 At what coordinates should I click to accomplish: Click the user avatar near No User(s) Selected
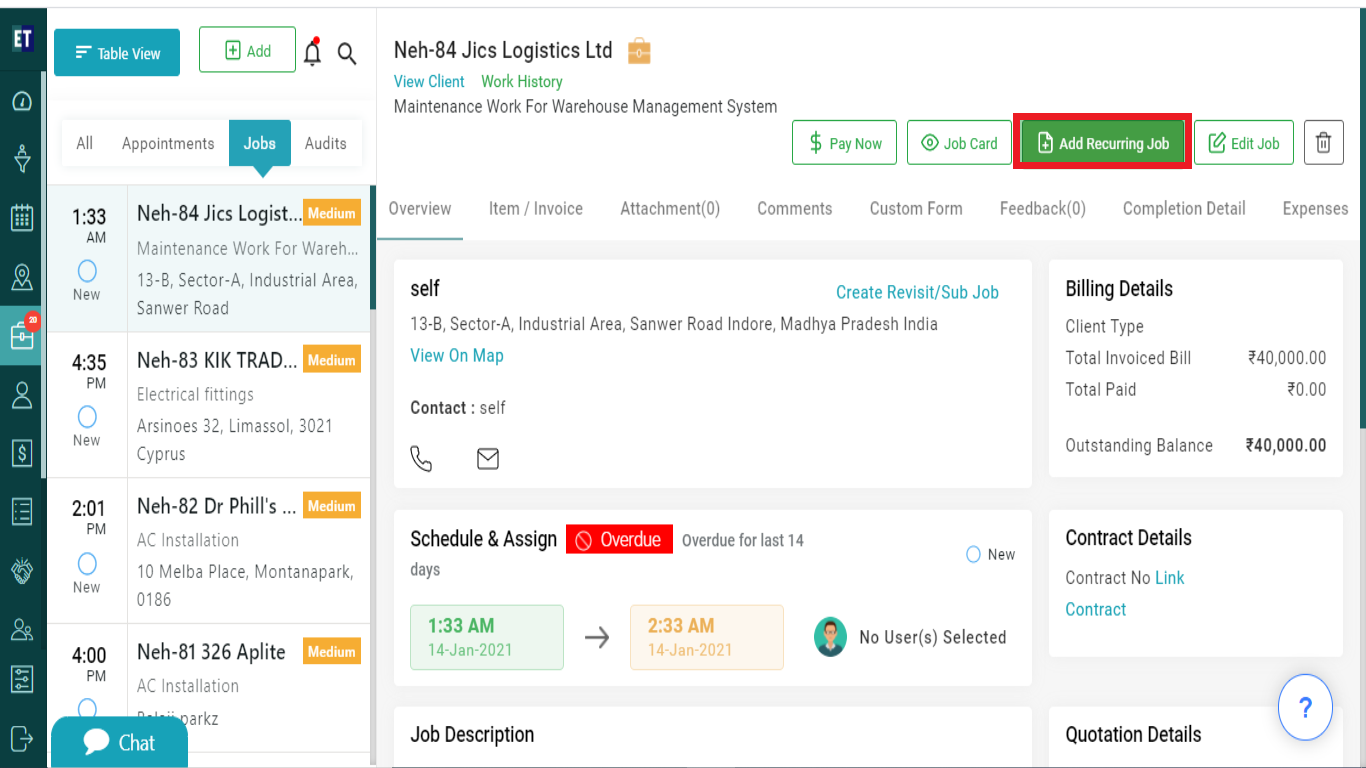830,637
